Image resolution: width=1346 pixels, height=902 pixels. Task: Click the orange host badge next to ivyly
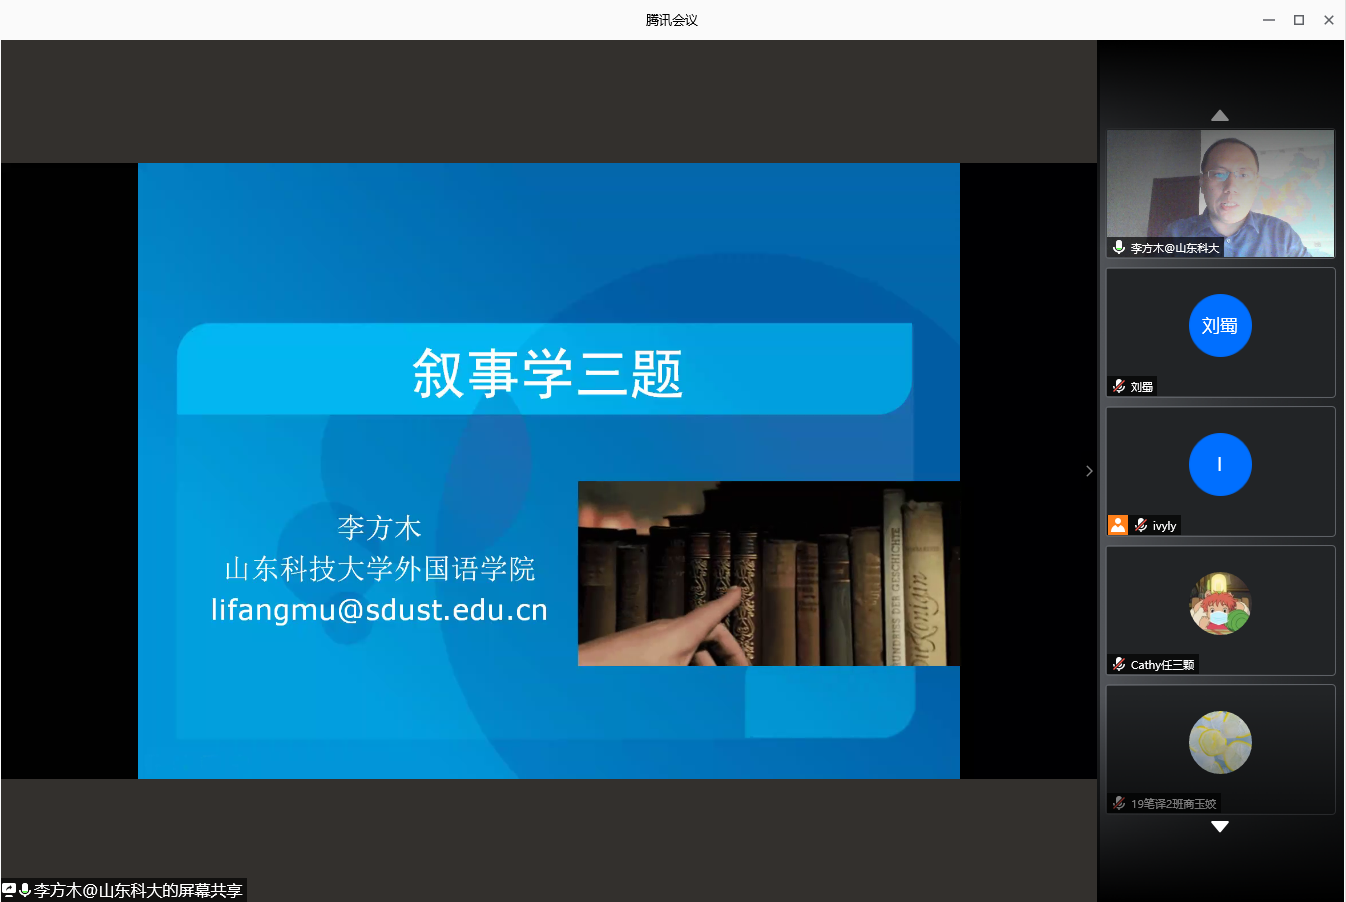tap(1118, 525)
